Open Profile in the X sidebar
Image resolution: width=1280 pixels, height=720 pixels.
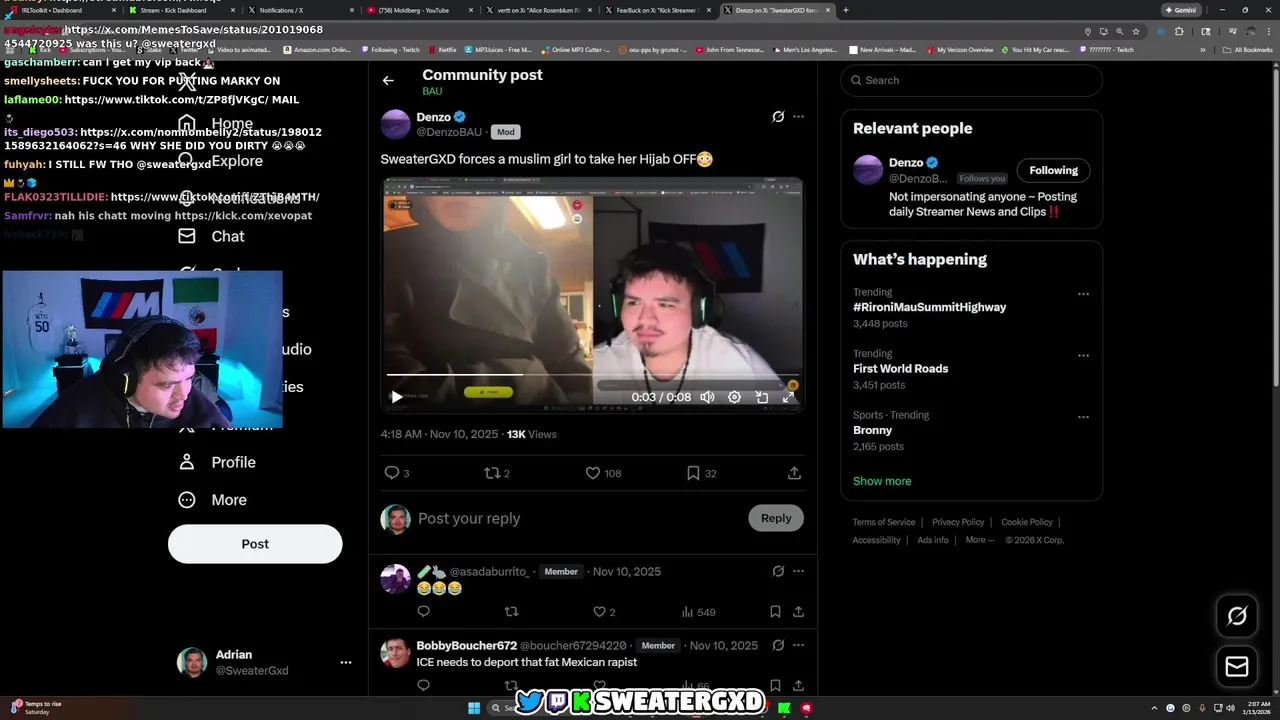[217, 462]
